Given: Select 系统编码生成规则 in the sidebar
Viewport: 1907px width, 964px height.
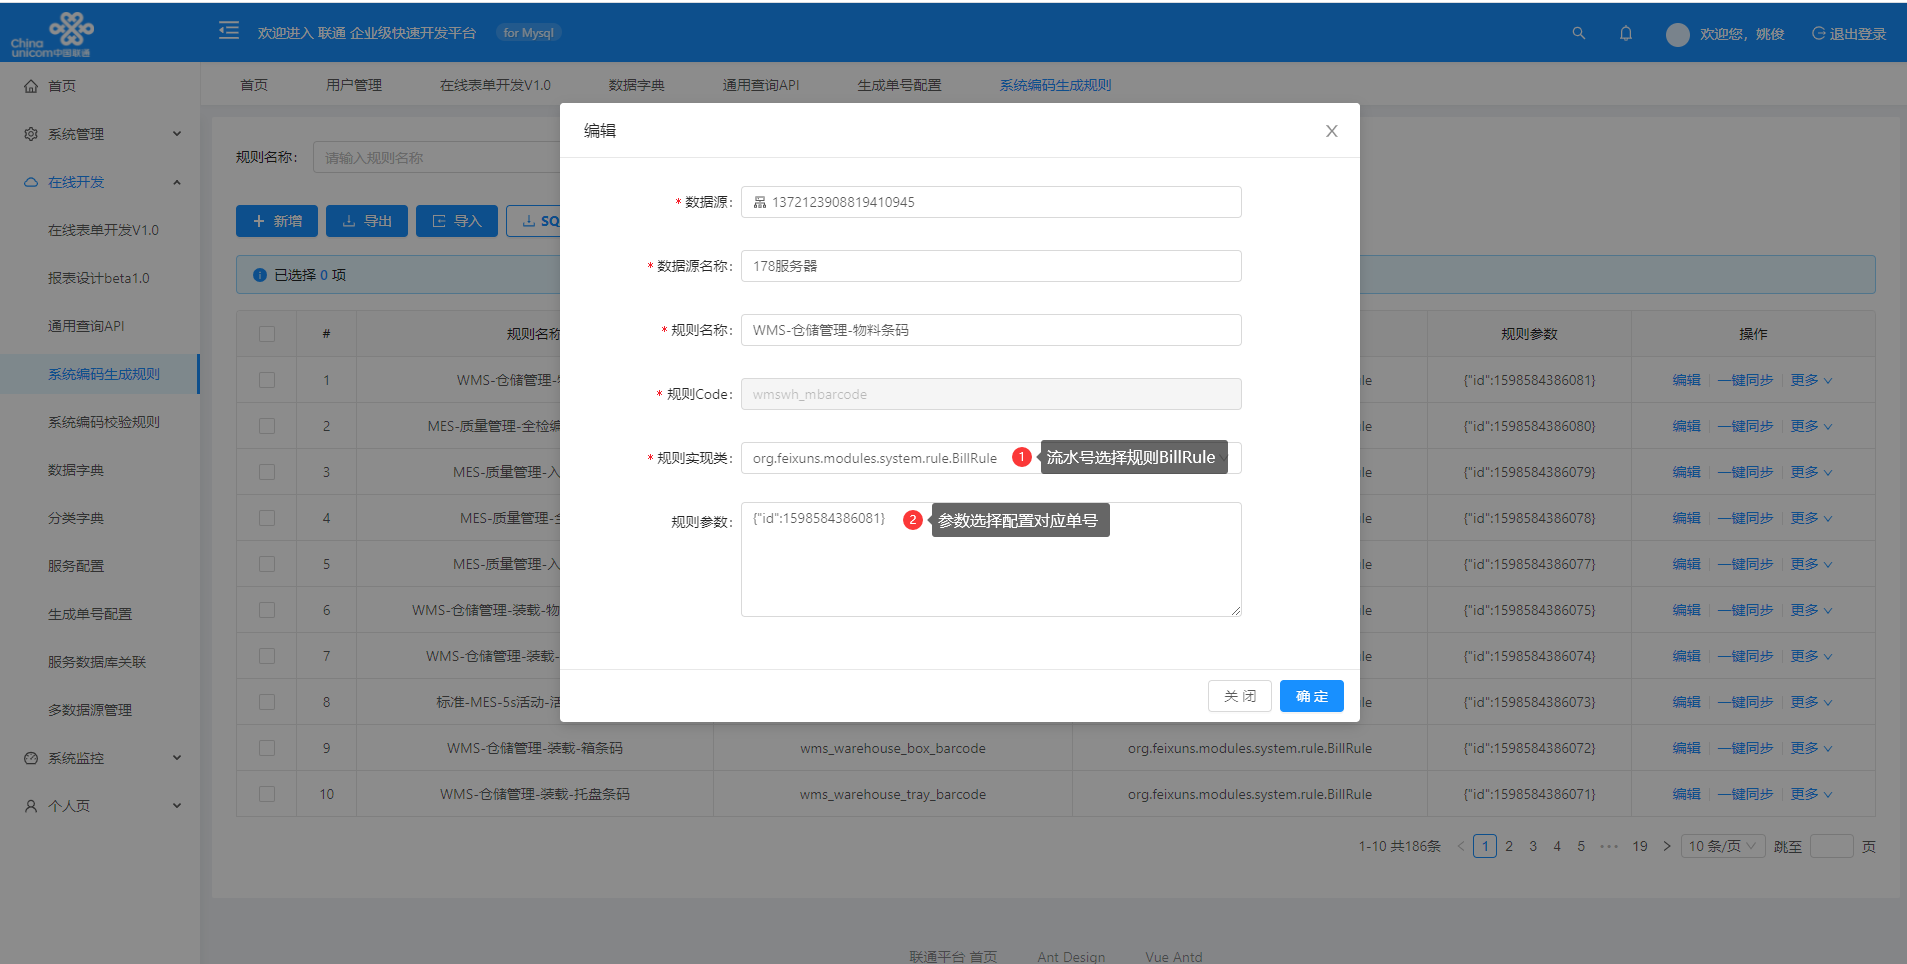Looking at the screenshot, I should 100,374.
